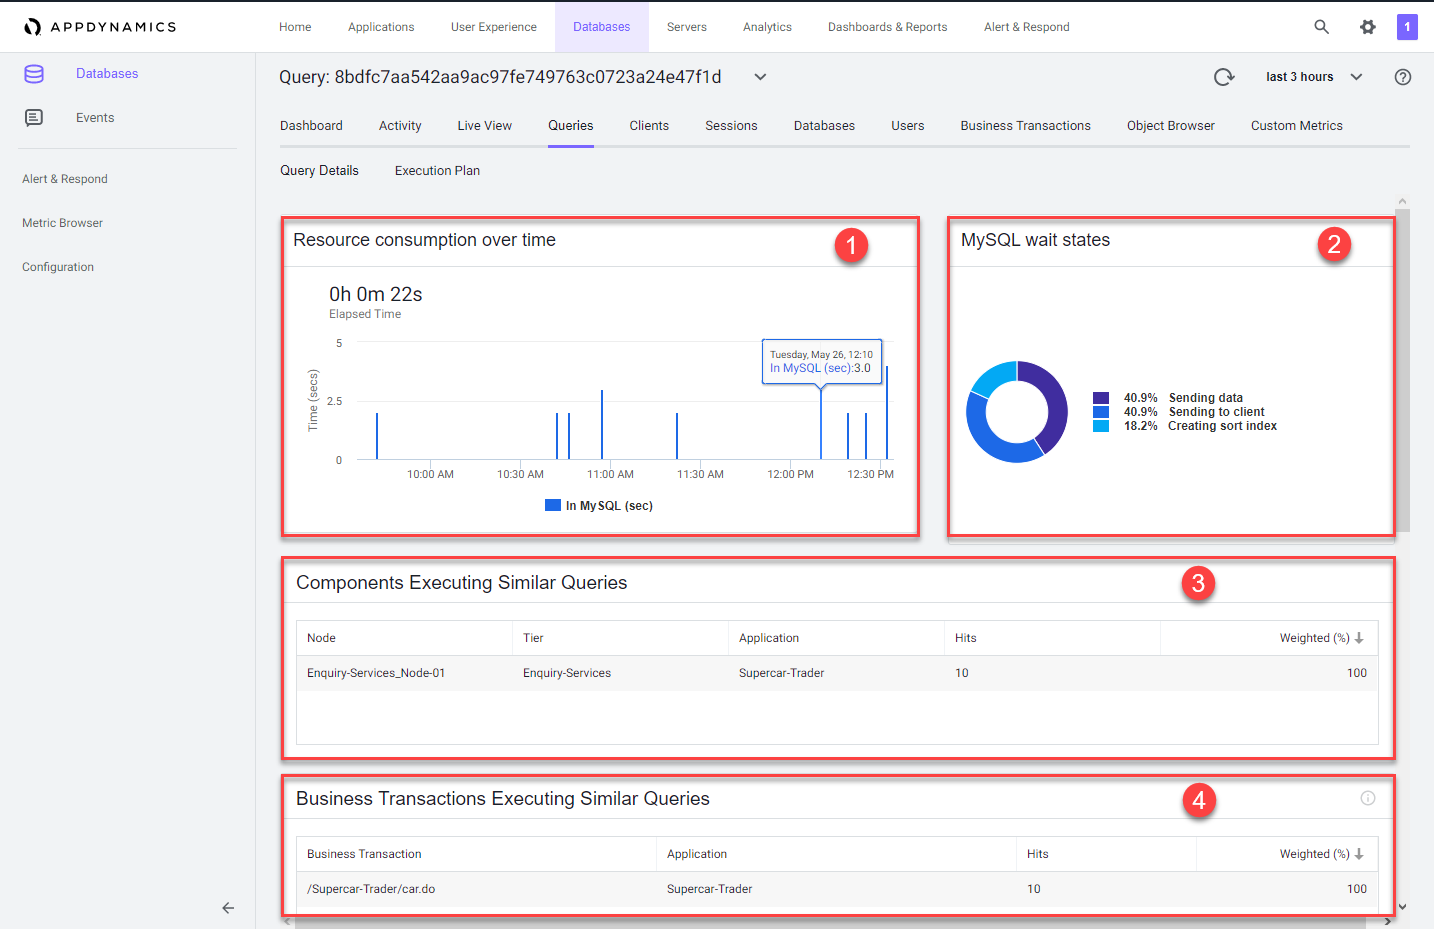Click the user account avatar icon
Screen dimensions: 1434x929
click(1407, 27)
